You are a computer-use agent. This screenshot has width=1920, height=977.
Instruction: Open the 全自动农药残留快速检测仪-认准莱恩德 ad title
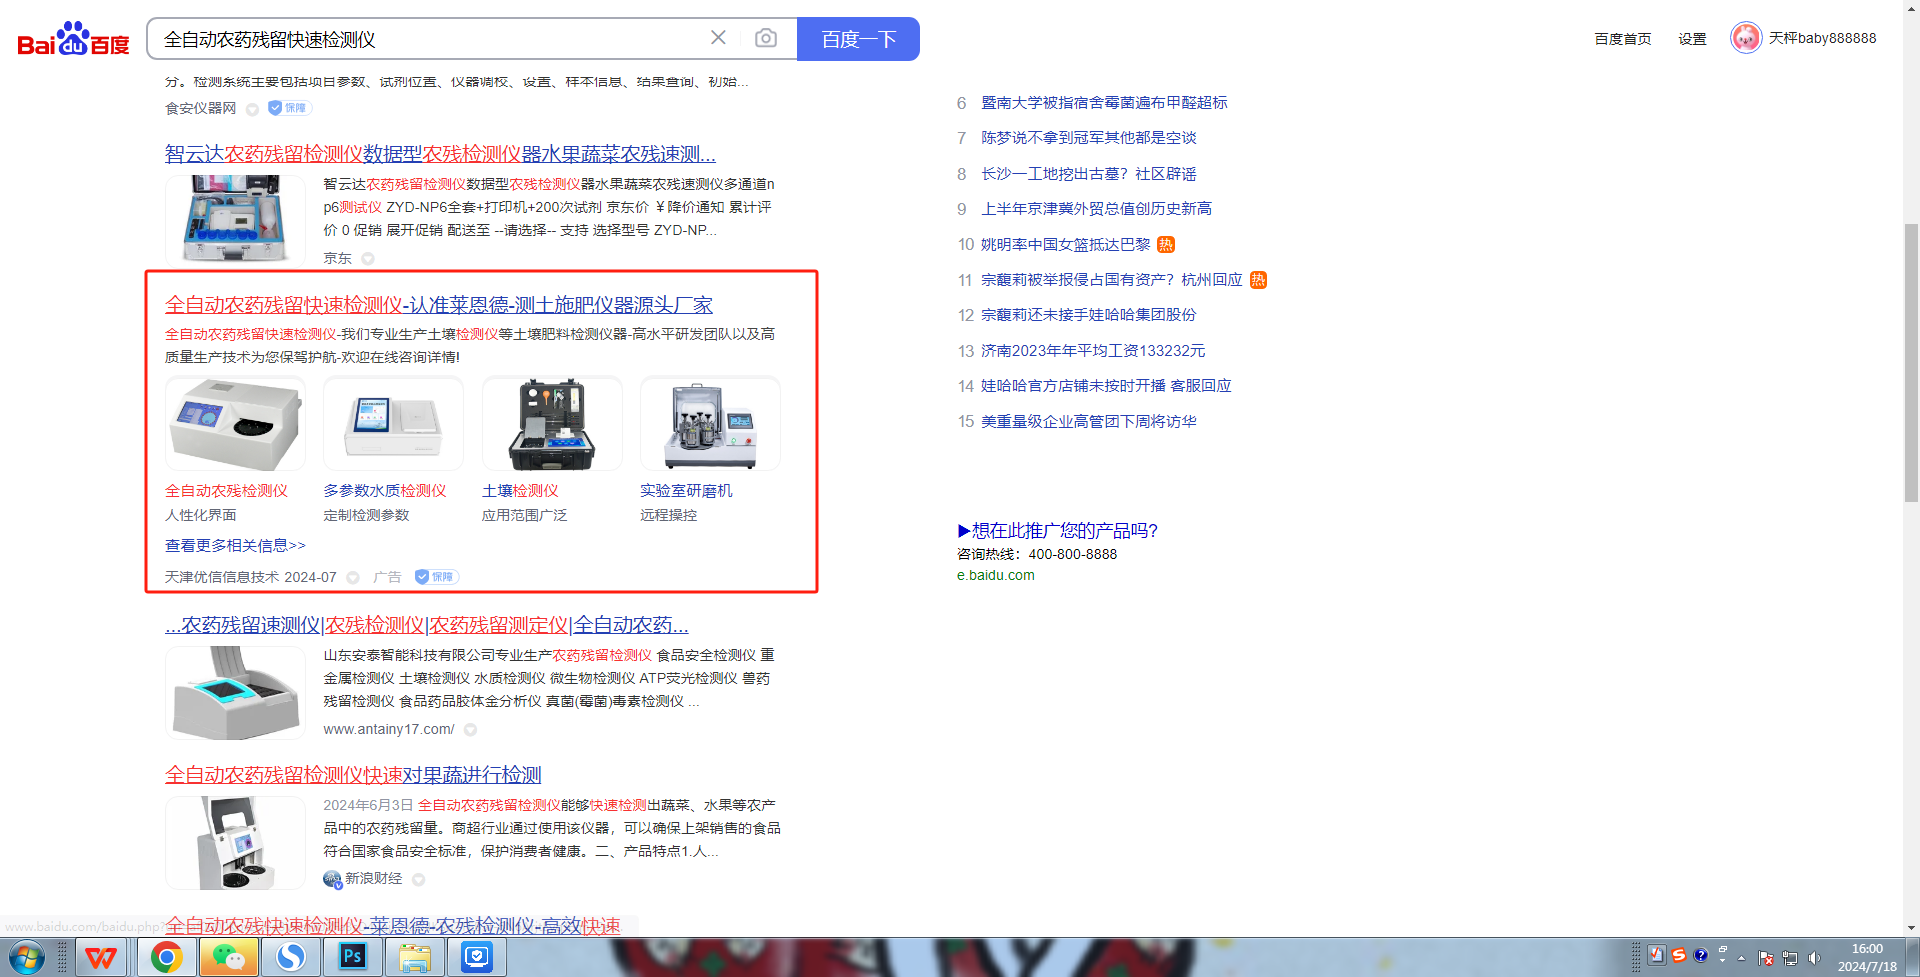click(x=439, y=305)
